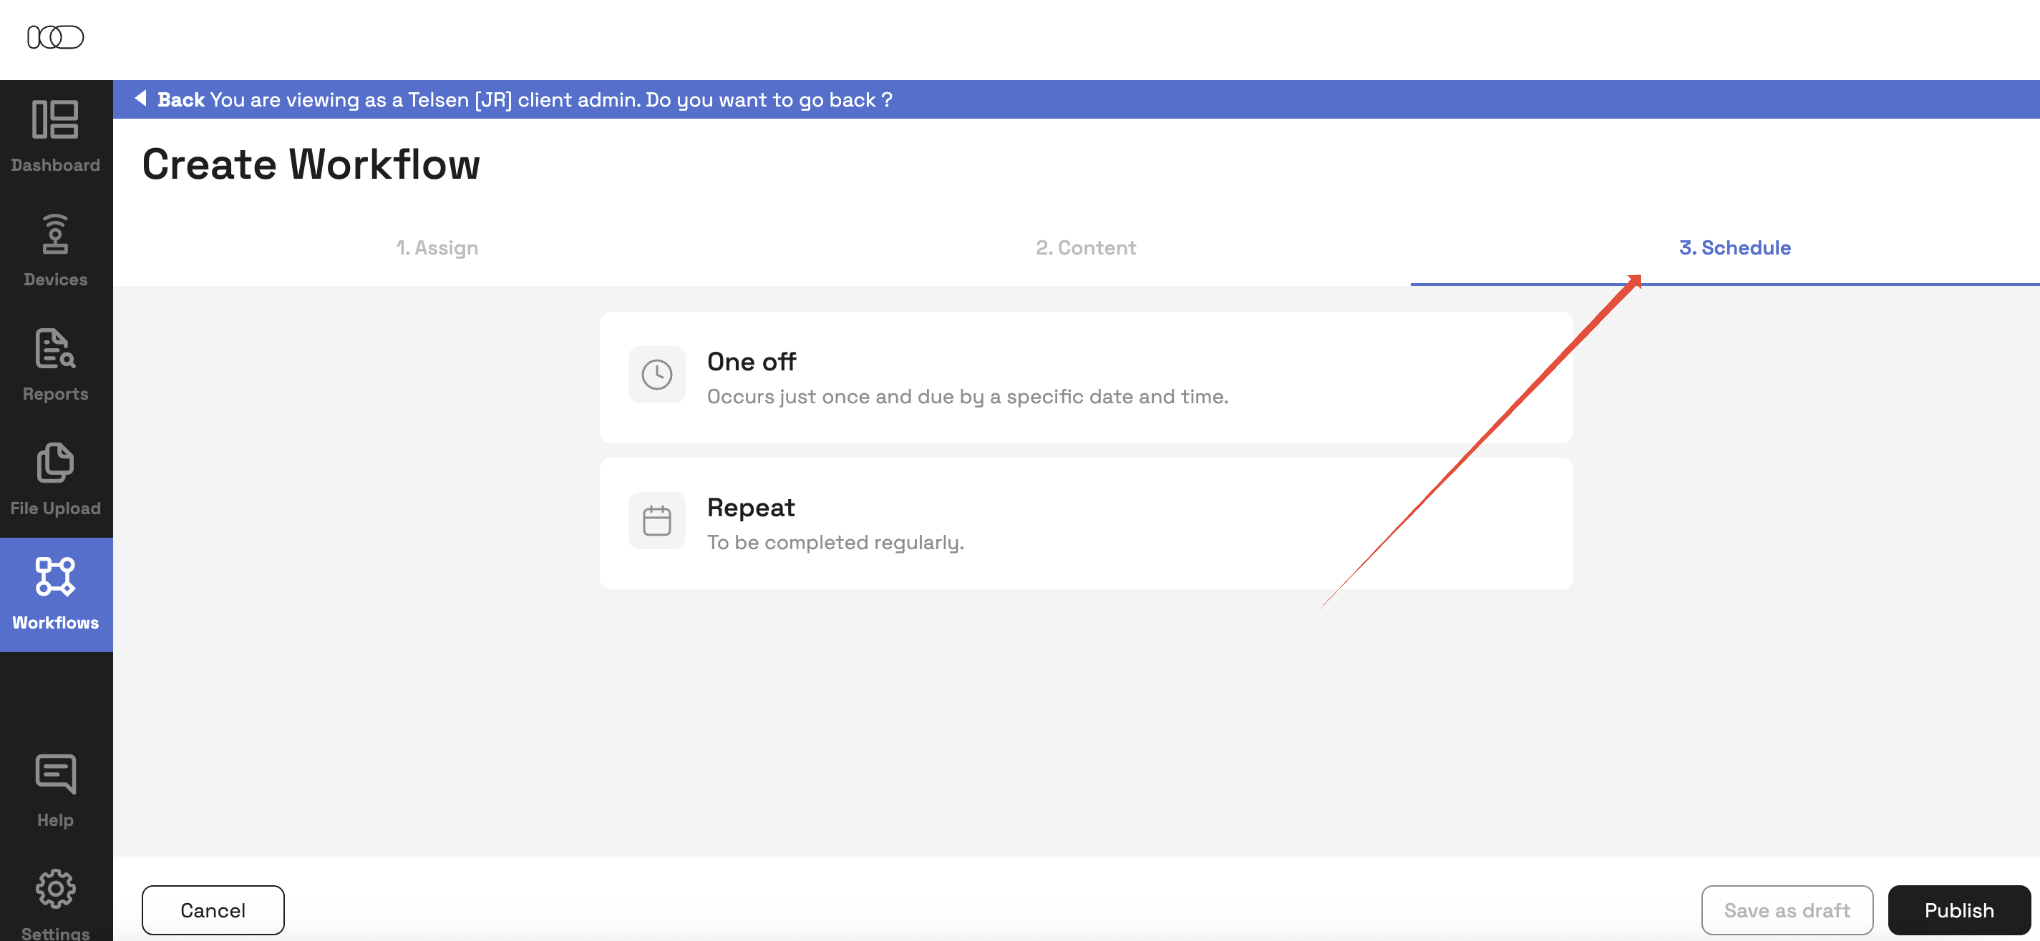The image size is (2040, 941).
Task: Click the Cancel button
Action: 213,910
